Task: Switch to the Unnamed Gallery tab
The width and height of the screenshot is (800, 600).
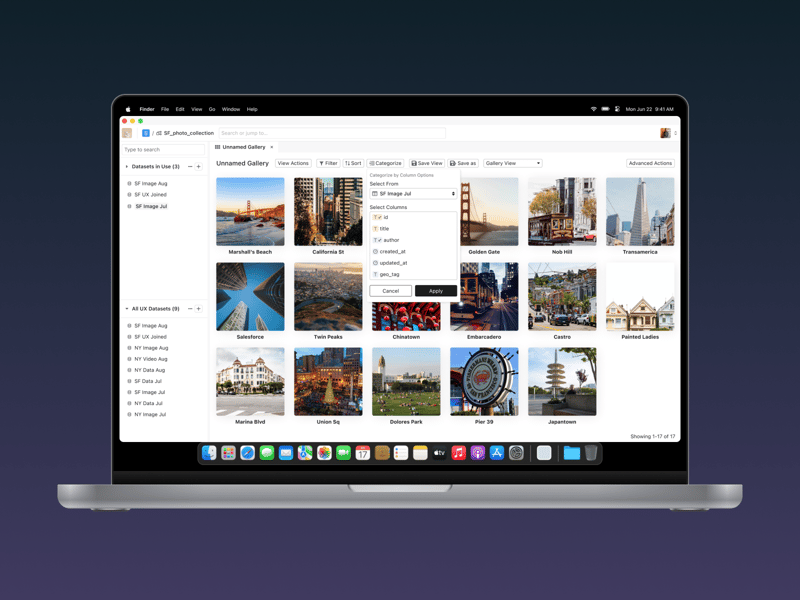Action: point(243,146)
